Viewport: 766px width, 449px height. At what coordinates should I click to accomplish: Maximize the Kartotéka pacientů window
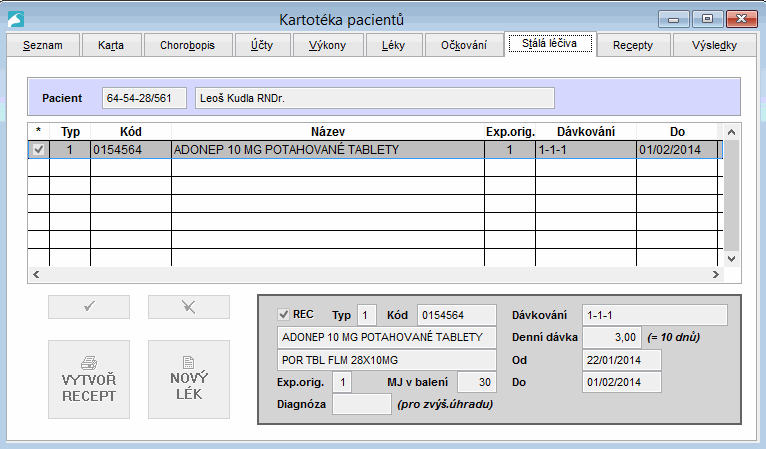click(x=708, y=18)
